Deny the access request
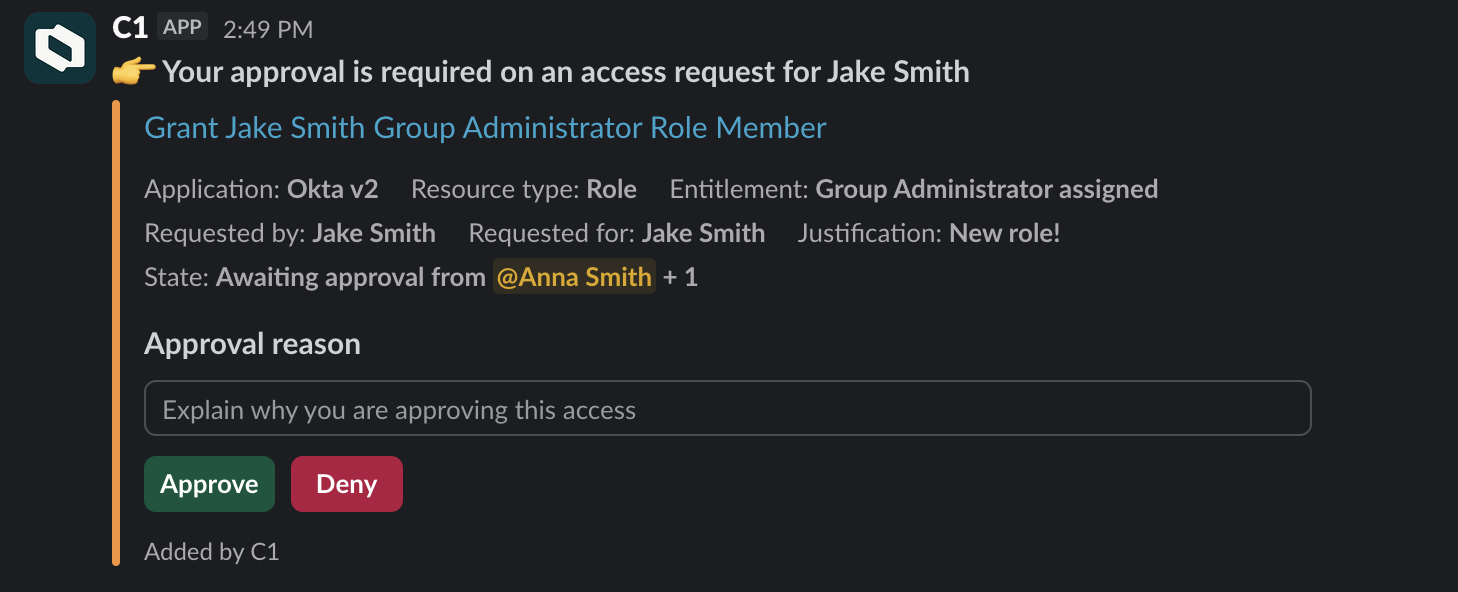This screenshot has height=592, width=1458. pos(346,484)
